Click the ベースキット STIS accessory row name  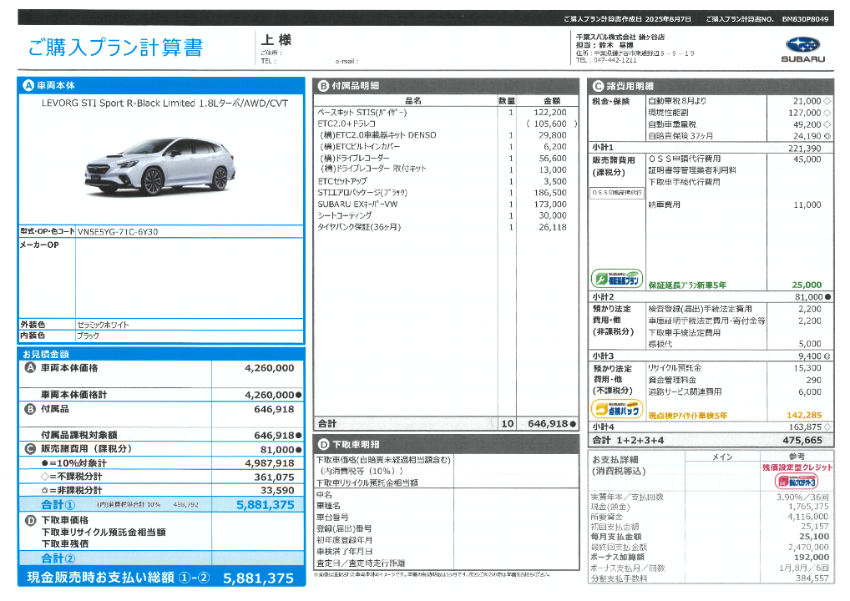pos(362,113)
